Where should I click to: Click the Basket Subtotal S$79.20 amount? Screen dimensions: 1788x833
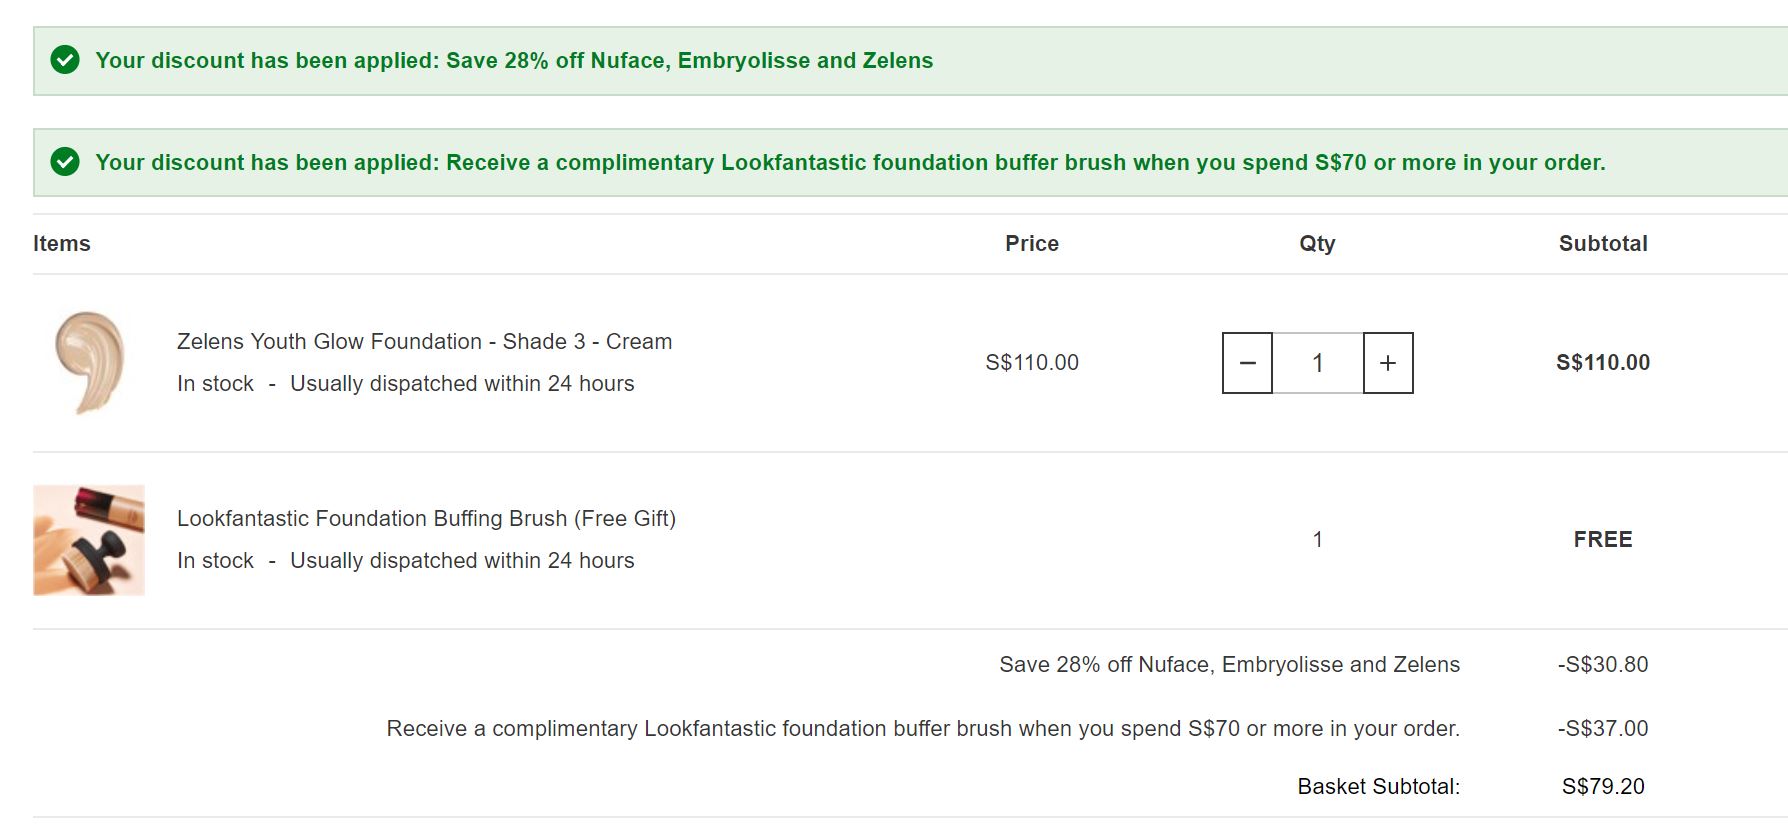(x=1603, y=787)
